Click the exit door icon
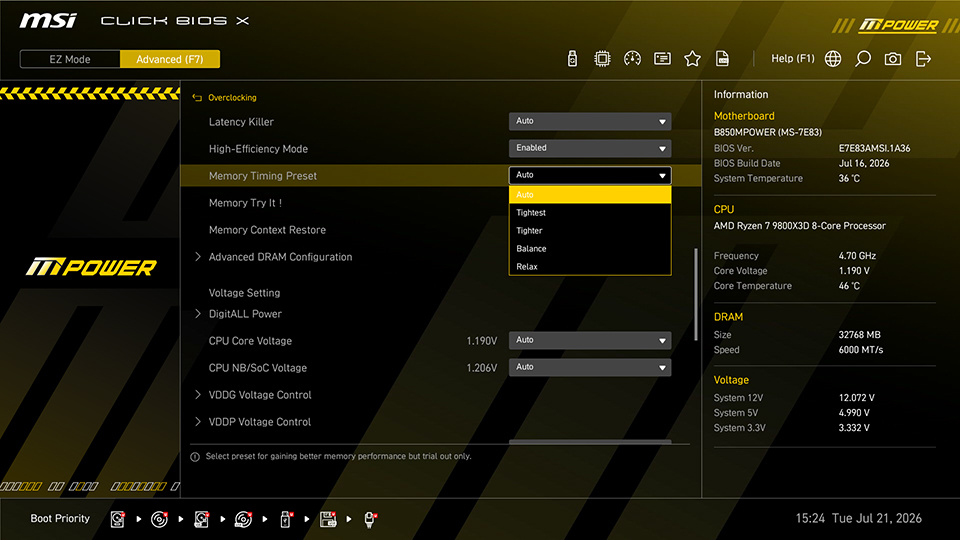This screenshot has height=540, width=960. click(x=923, y=59)
